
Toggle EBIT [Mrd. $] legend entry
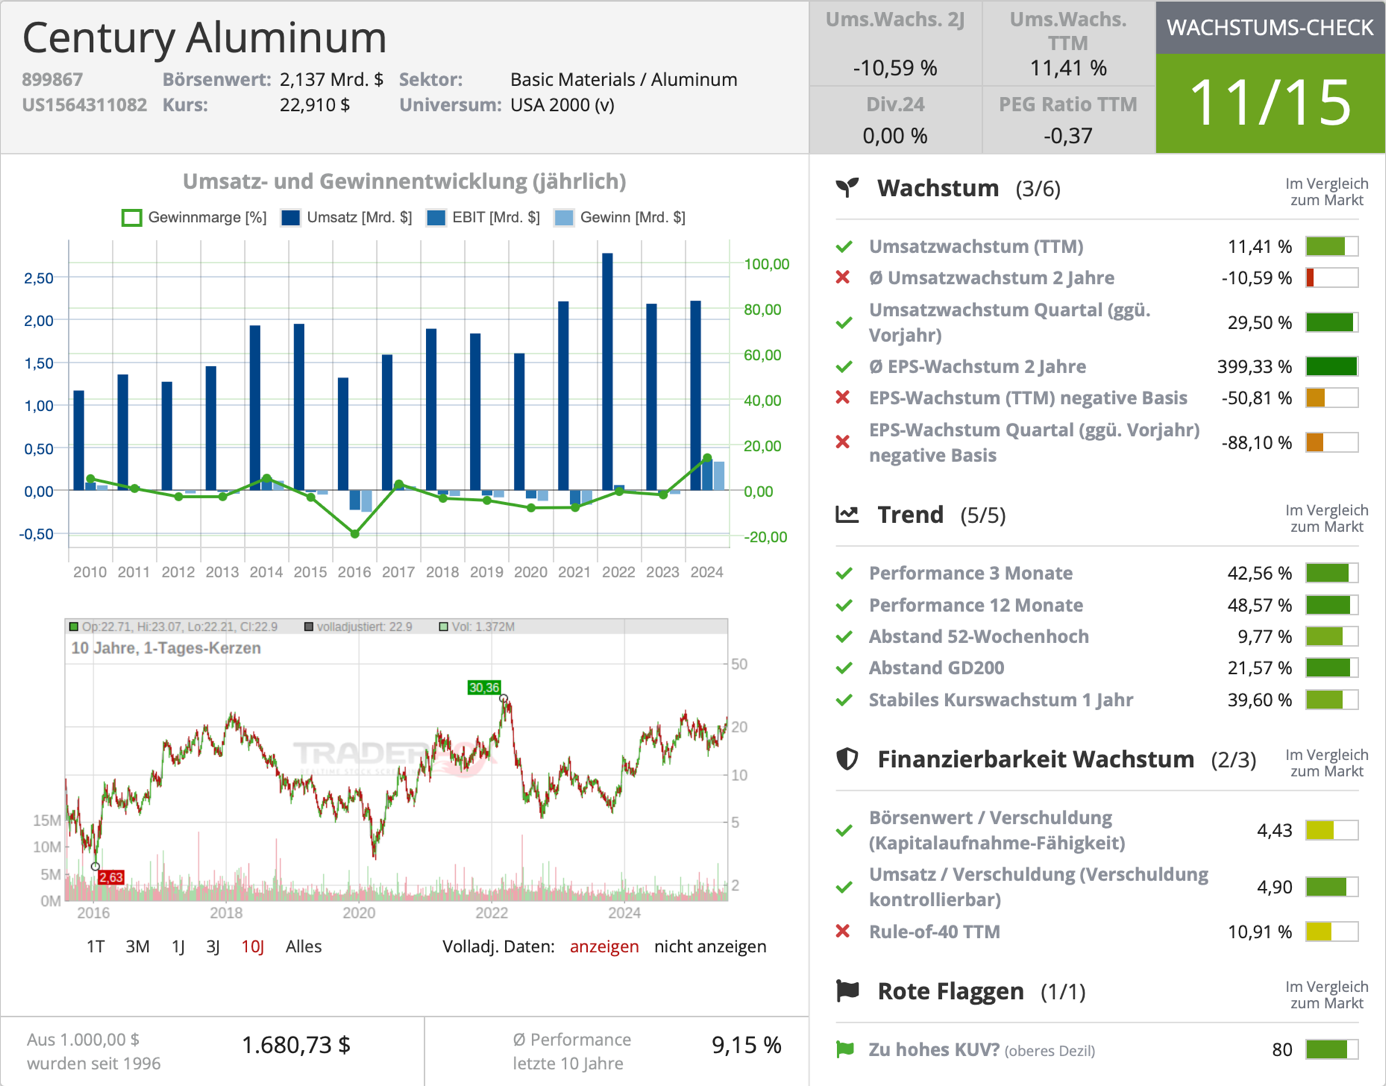coord(483,217)
